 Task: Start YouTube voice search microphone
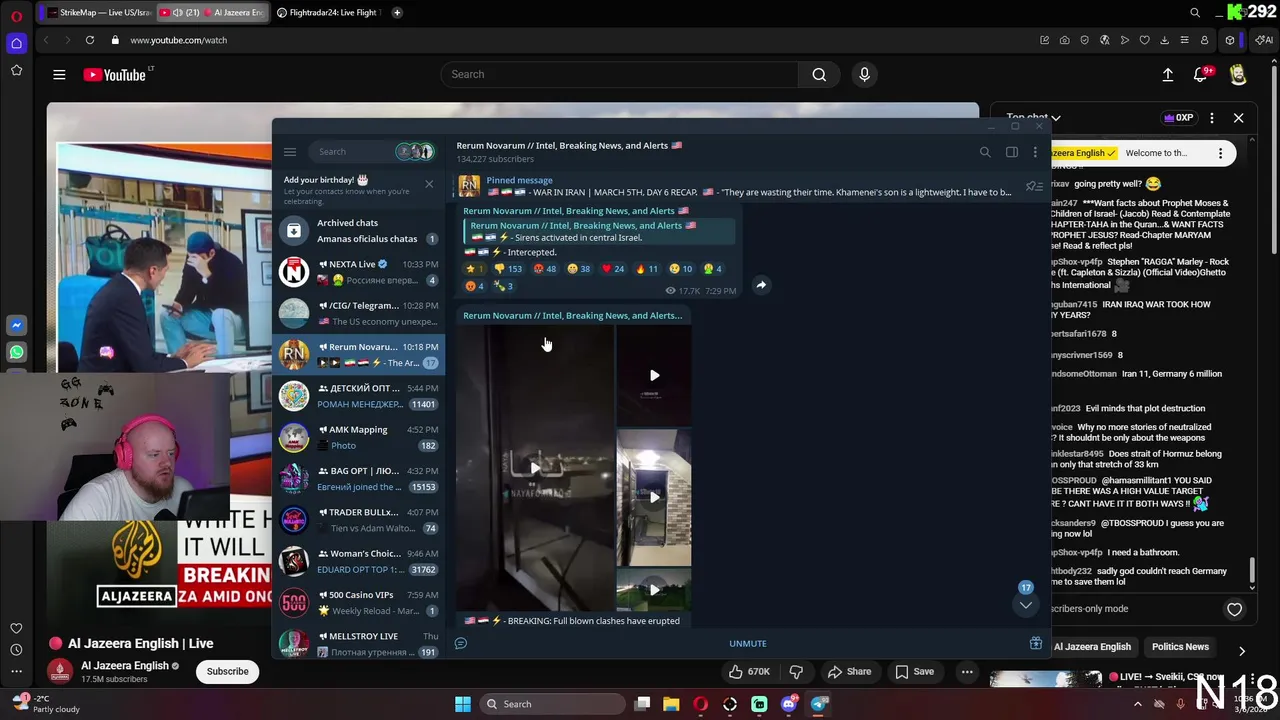[x=865, y=74]
